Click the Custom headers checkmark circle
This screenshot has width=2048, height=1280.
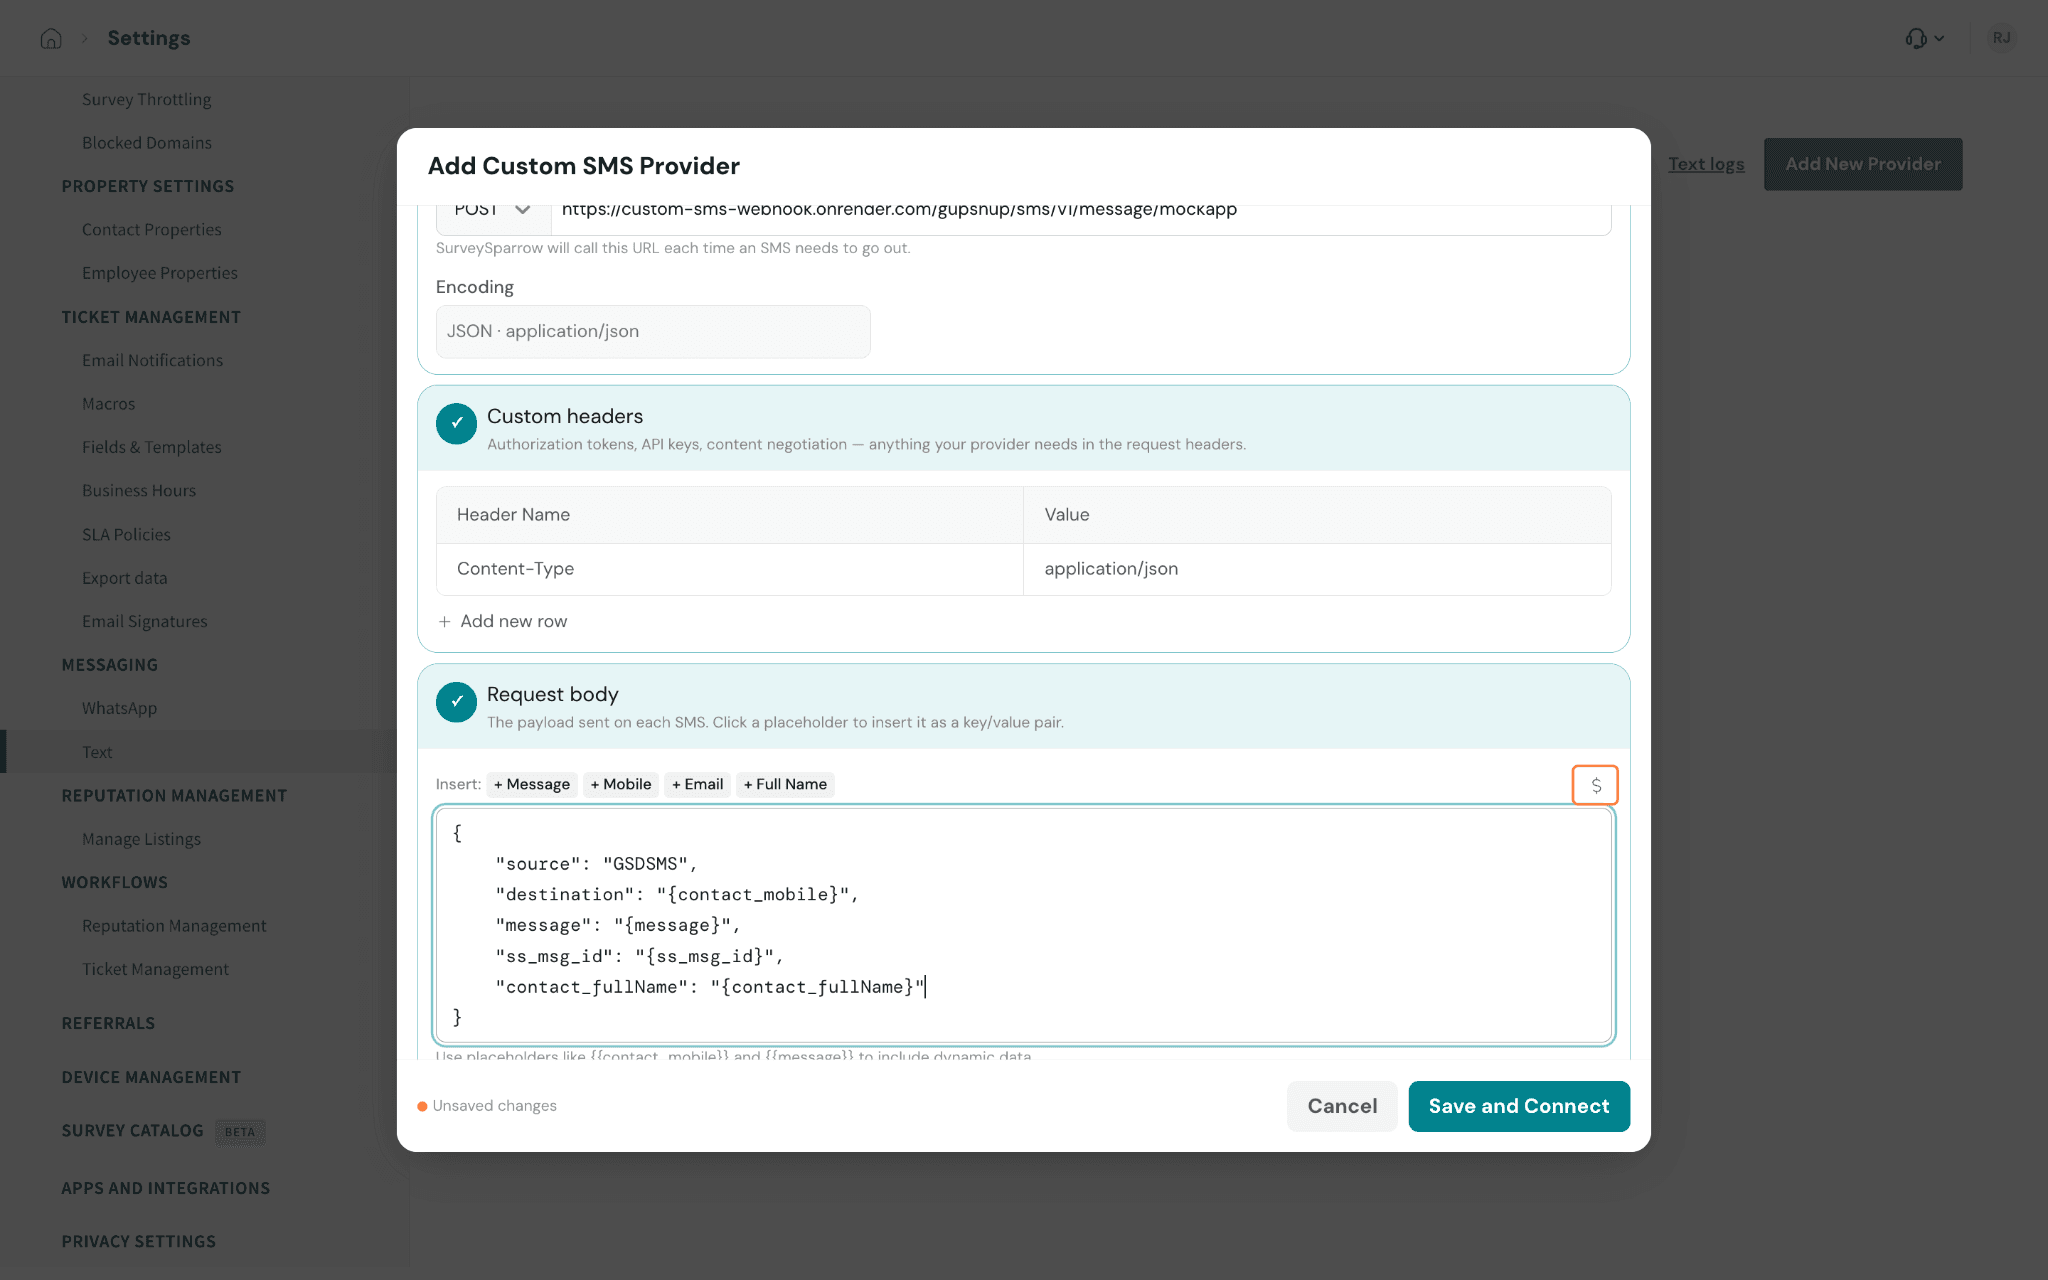456,423
